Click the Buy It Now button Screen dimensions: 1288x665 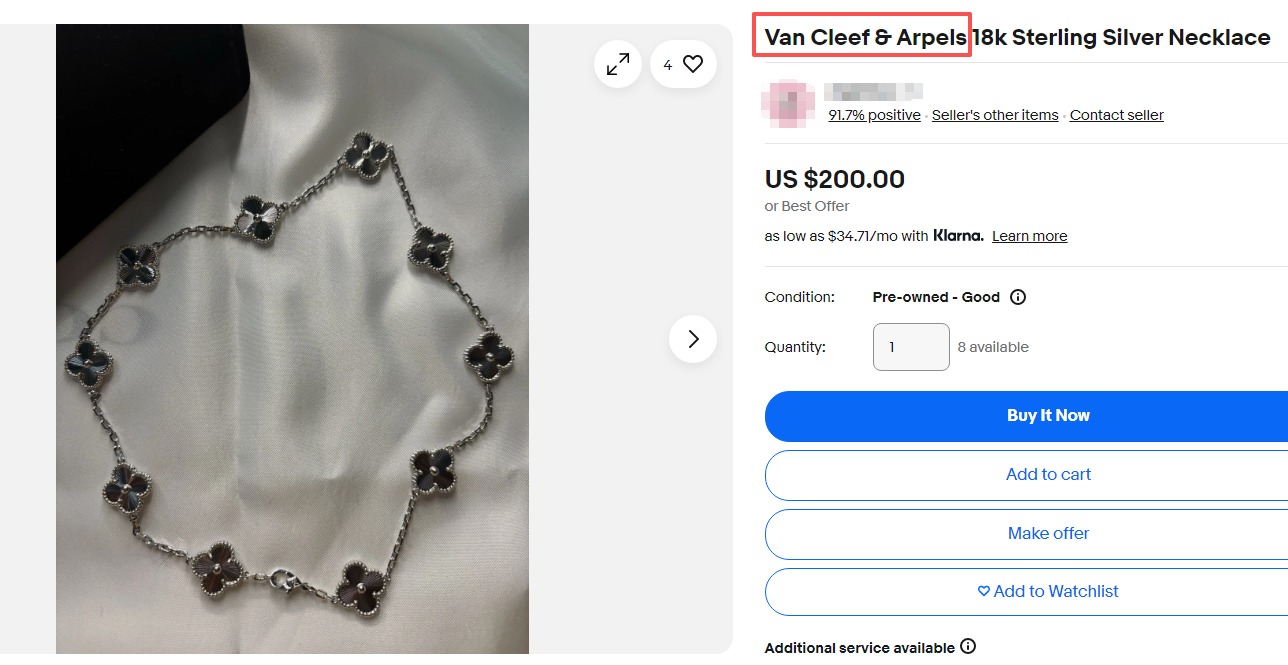point(1026,416)
